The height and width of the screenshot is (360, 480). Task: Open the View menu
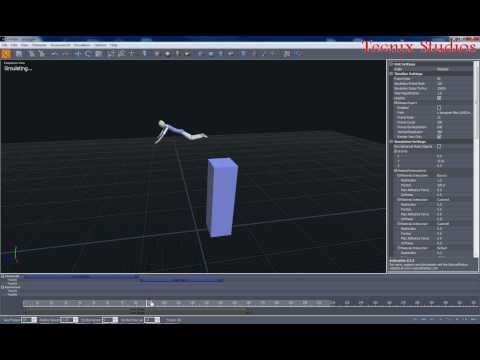pos(25,45)
